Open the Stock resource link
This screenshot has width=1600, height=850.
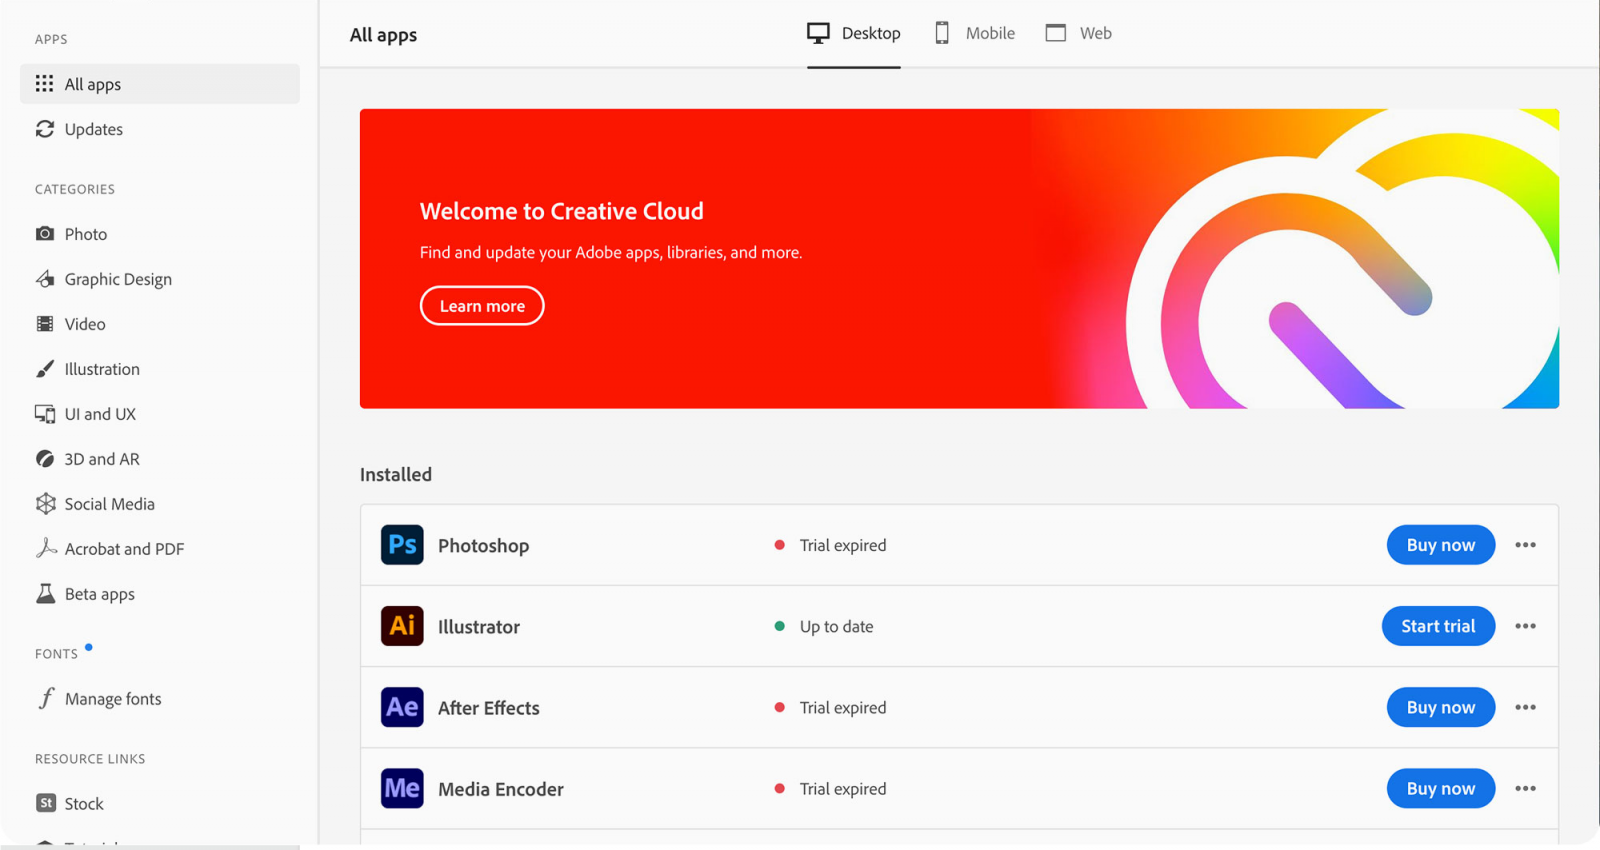160,803
